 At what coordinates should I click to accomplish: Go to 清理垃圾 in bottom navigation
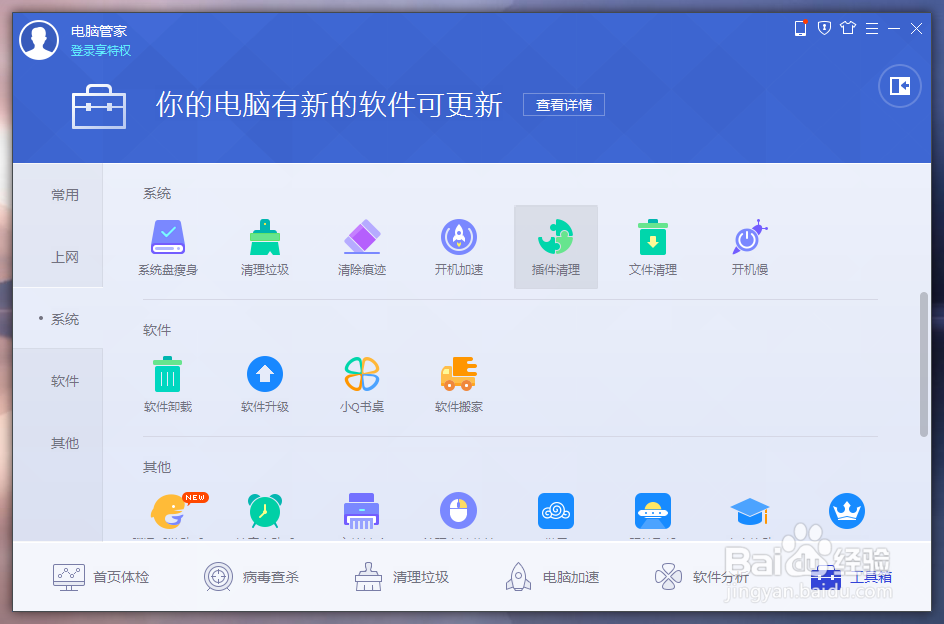pos(402,577)
